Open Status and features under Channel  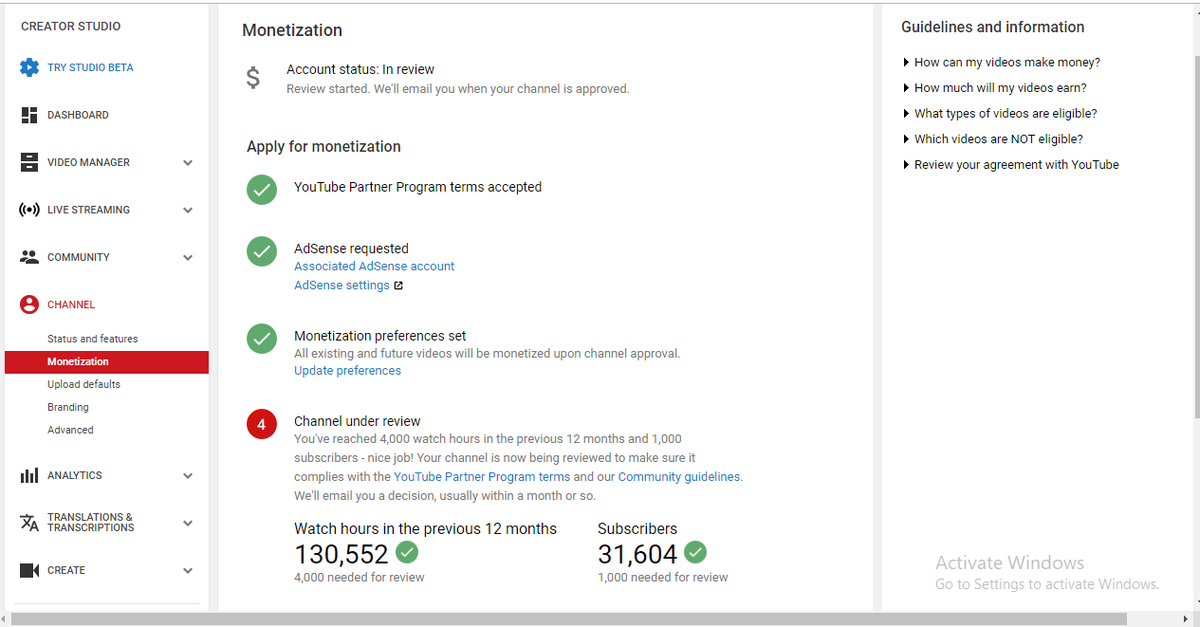point(93,339)
